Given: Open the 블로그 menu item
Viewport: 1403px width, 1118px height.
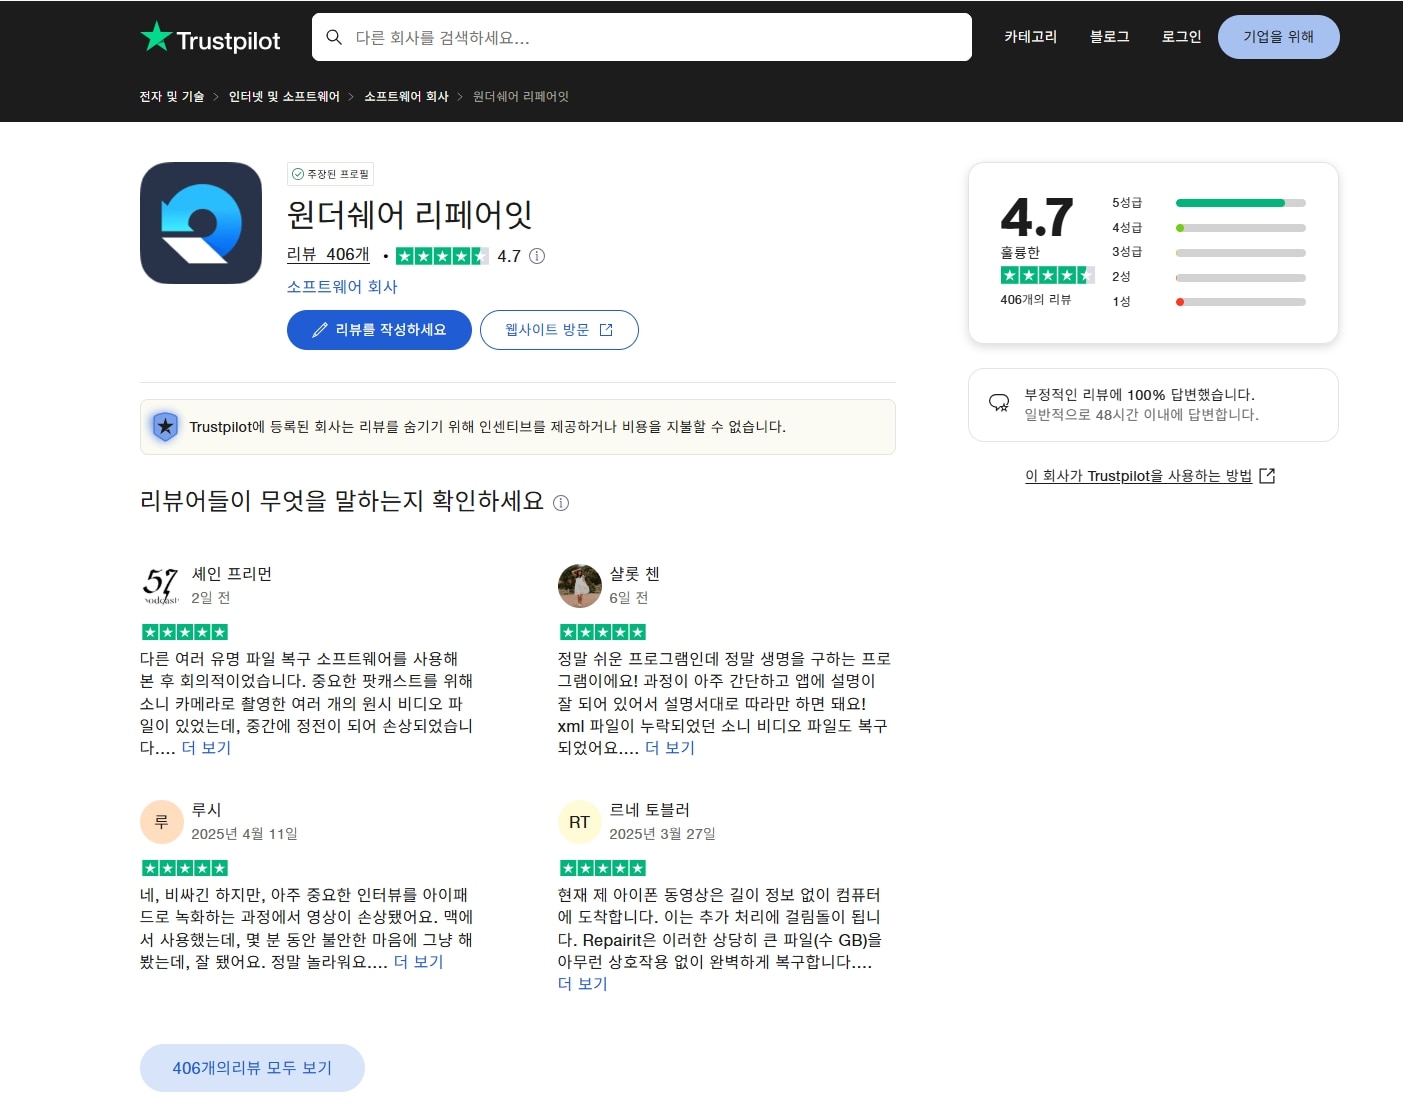Looking at the screenshot, I should click(1109, 37).
